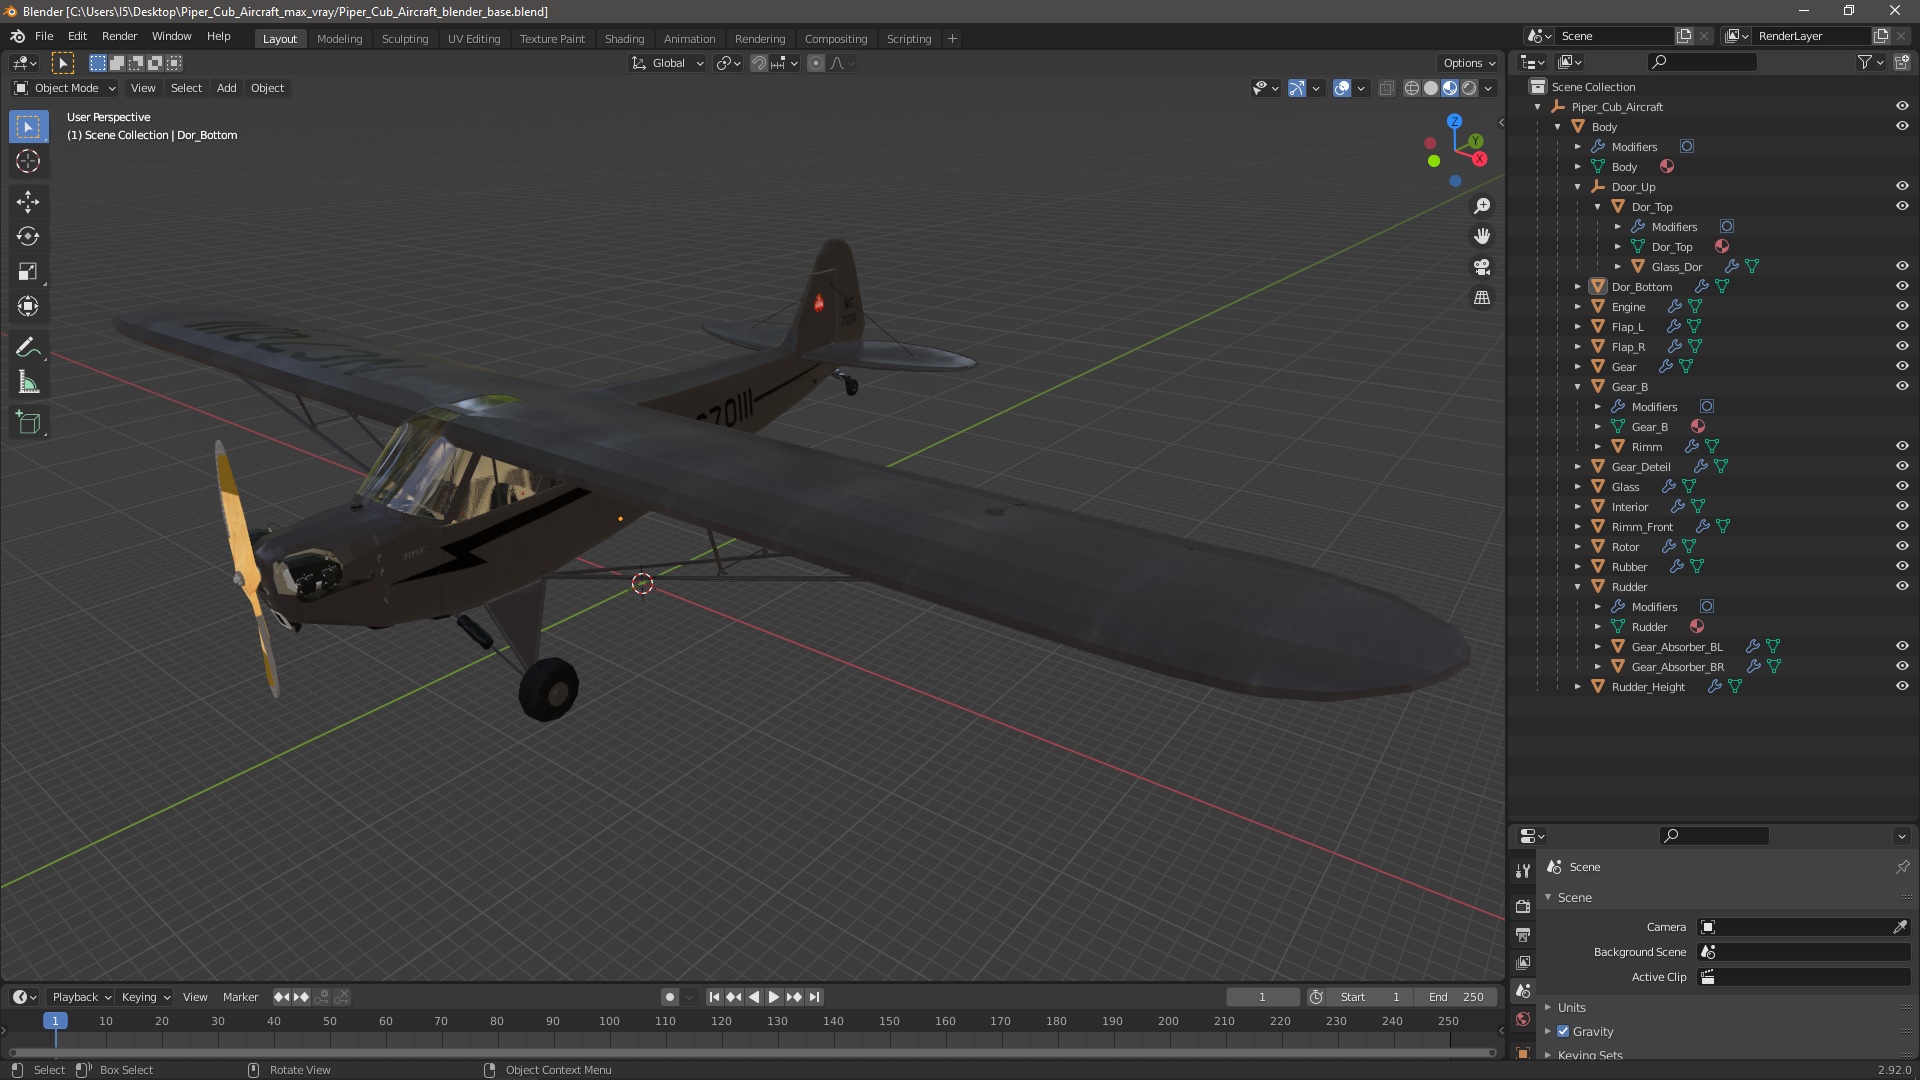
Task: Select the Move tool in toolbar
Action: pos(28,201)
